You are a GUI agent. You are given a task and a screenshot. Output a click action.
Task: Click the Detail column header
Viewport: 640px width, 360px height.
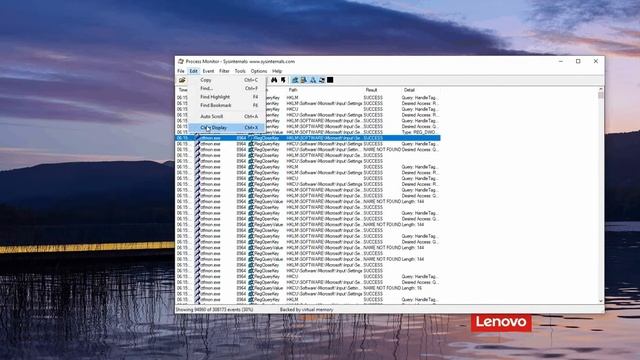(x=409, y=90)
